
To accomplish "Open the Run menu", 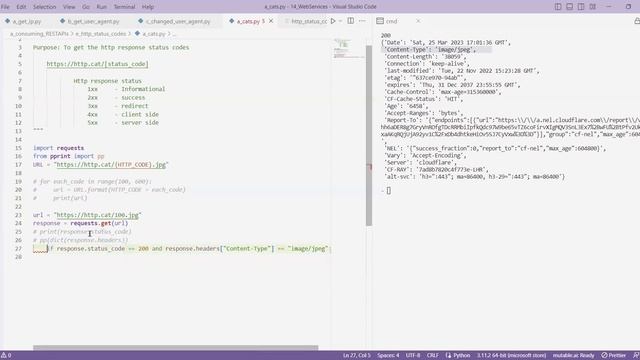I will pos(102,7).
